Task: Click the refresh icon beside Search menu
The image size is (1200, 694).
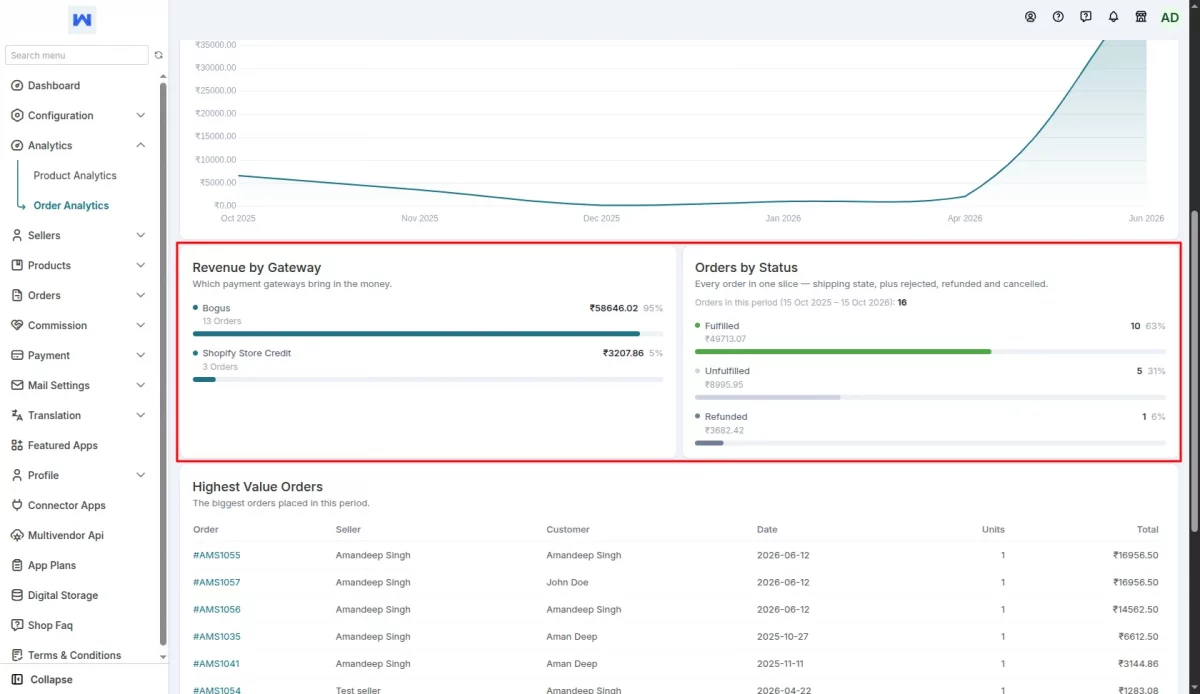Action: 158,55
